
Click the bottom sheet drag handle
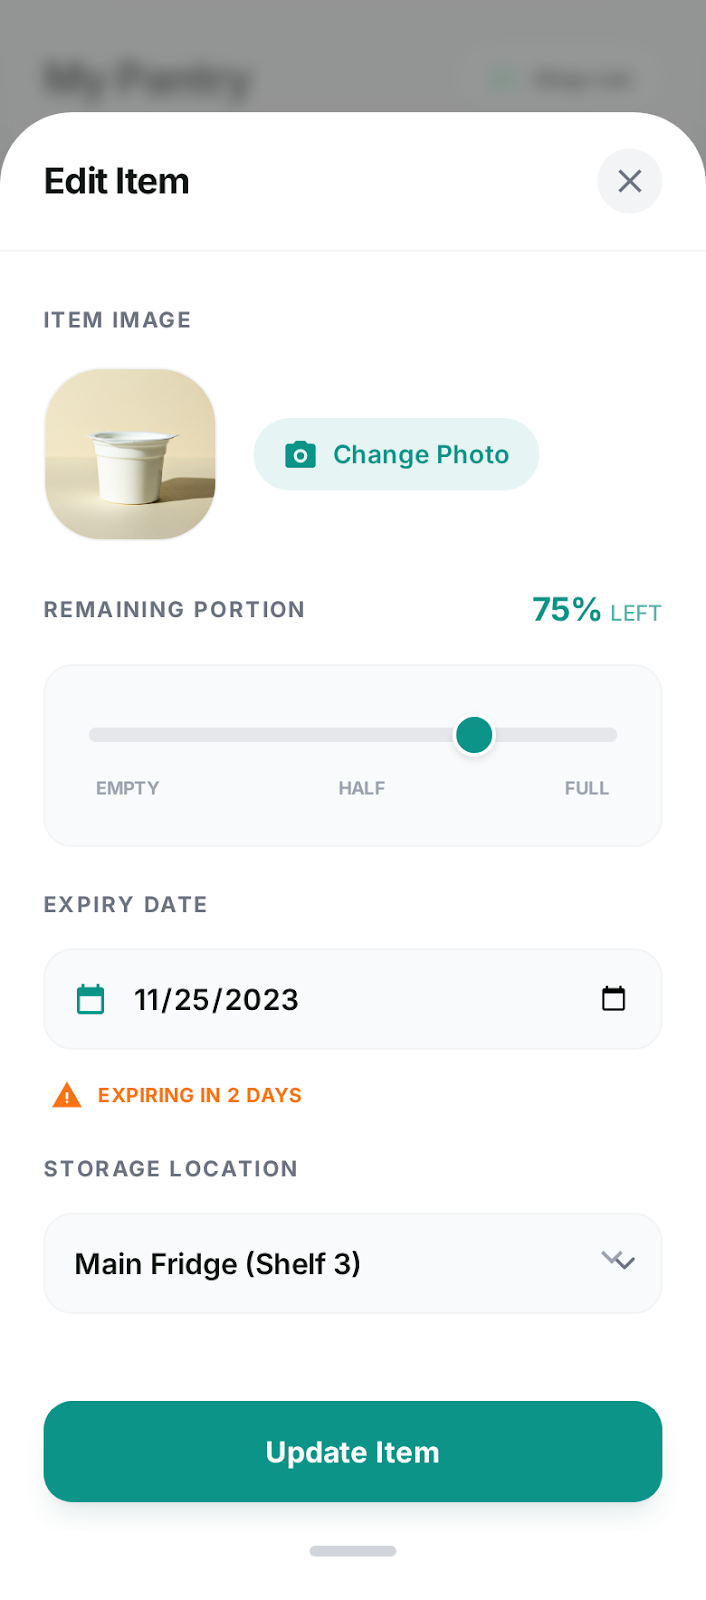pyautogui.click(x=352, y=1551)
